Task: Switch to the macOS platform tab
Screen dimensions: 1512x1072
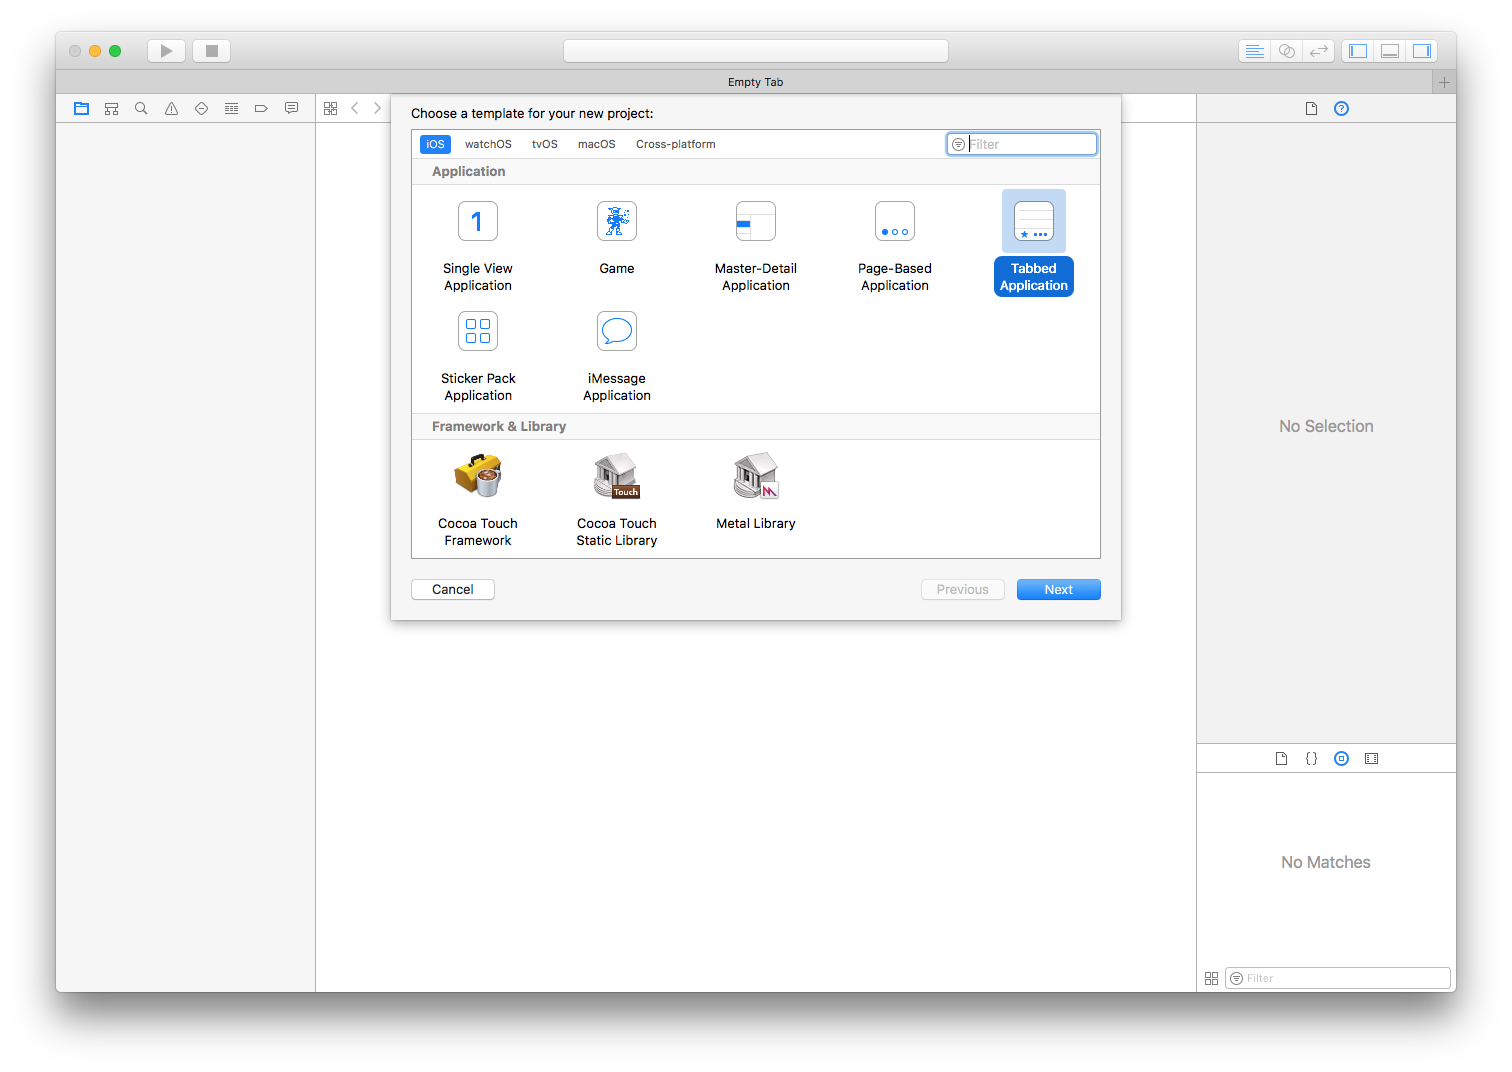Action: [596, 144]
